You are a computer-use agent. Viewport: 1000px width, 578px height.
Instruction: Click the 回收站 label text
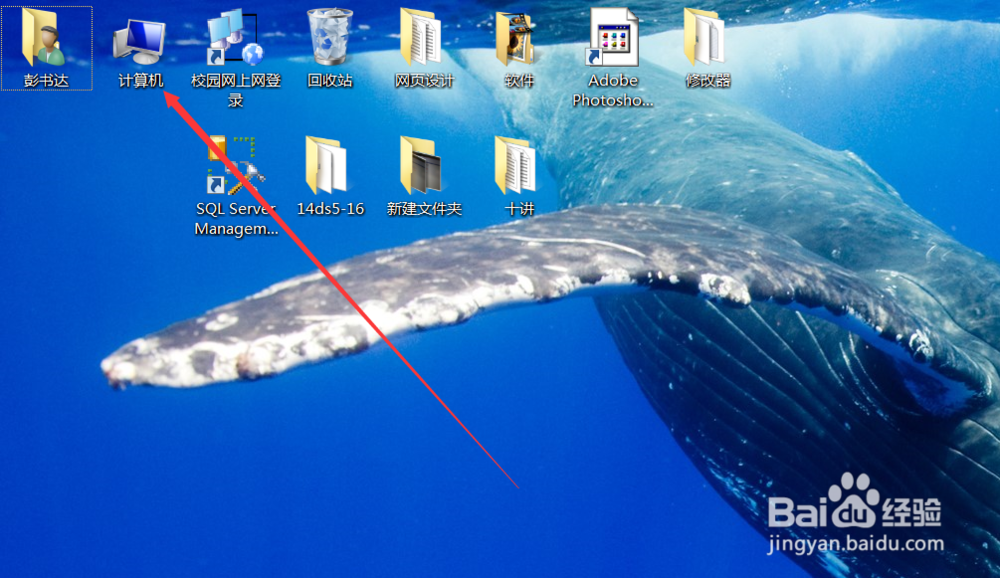pyautogui.click(x=330, y=80)
